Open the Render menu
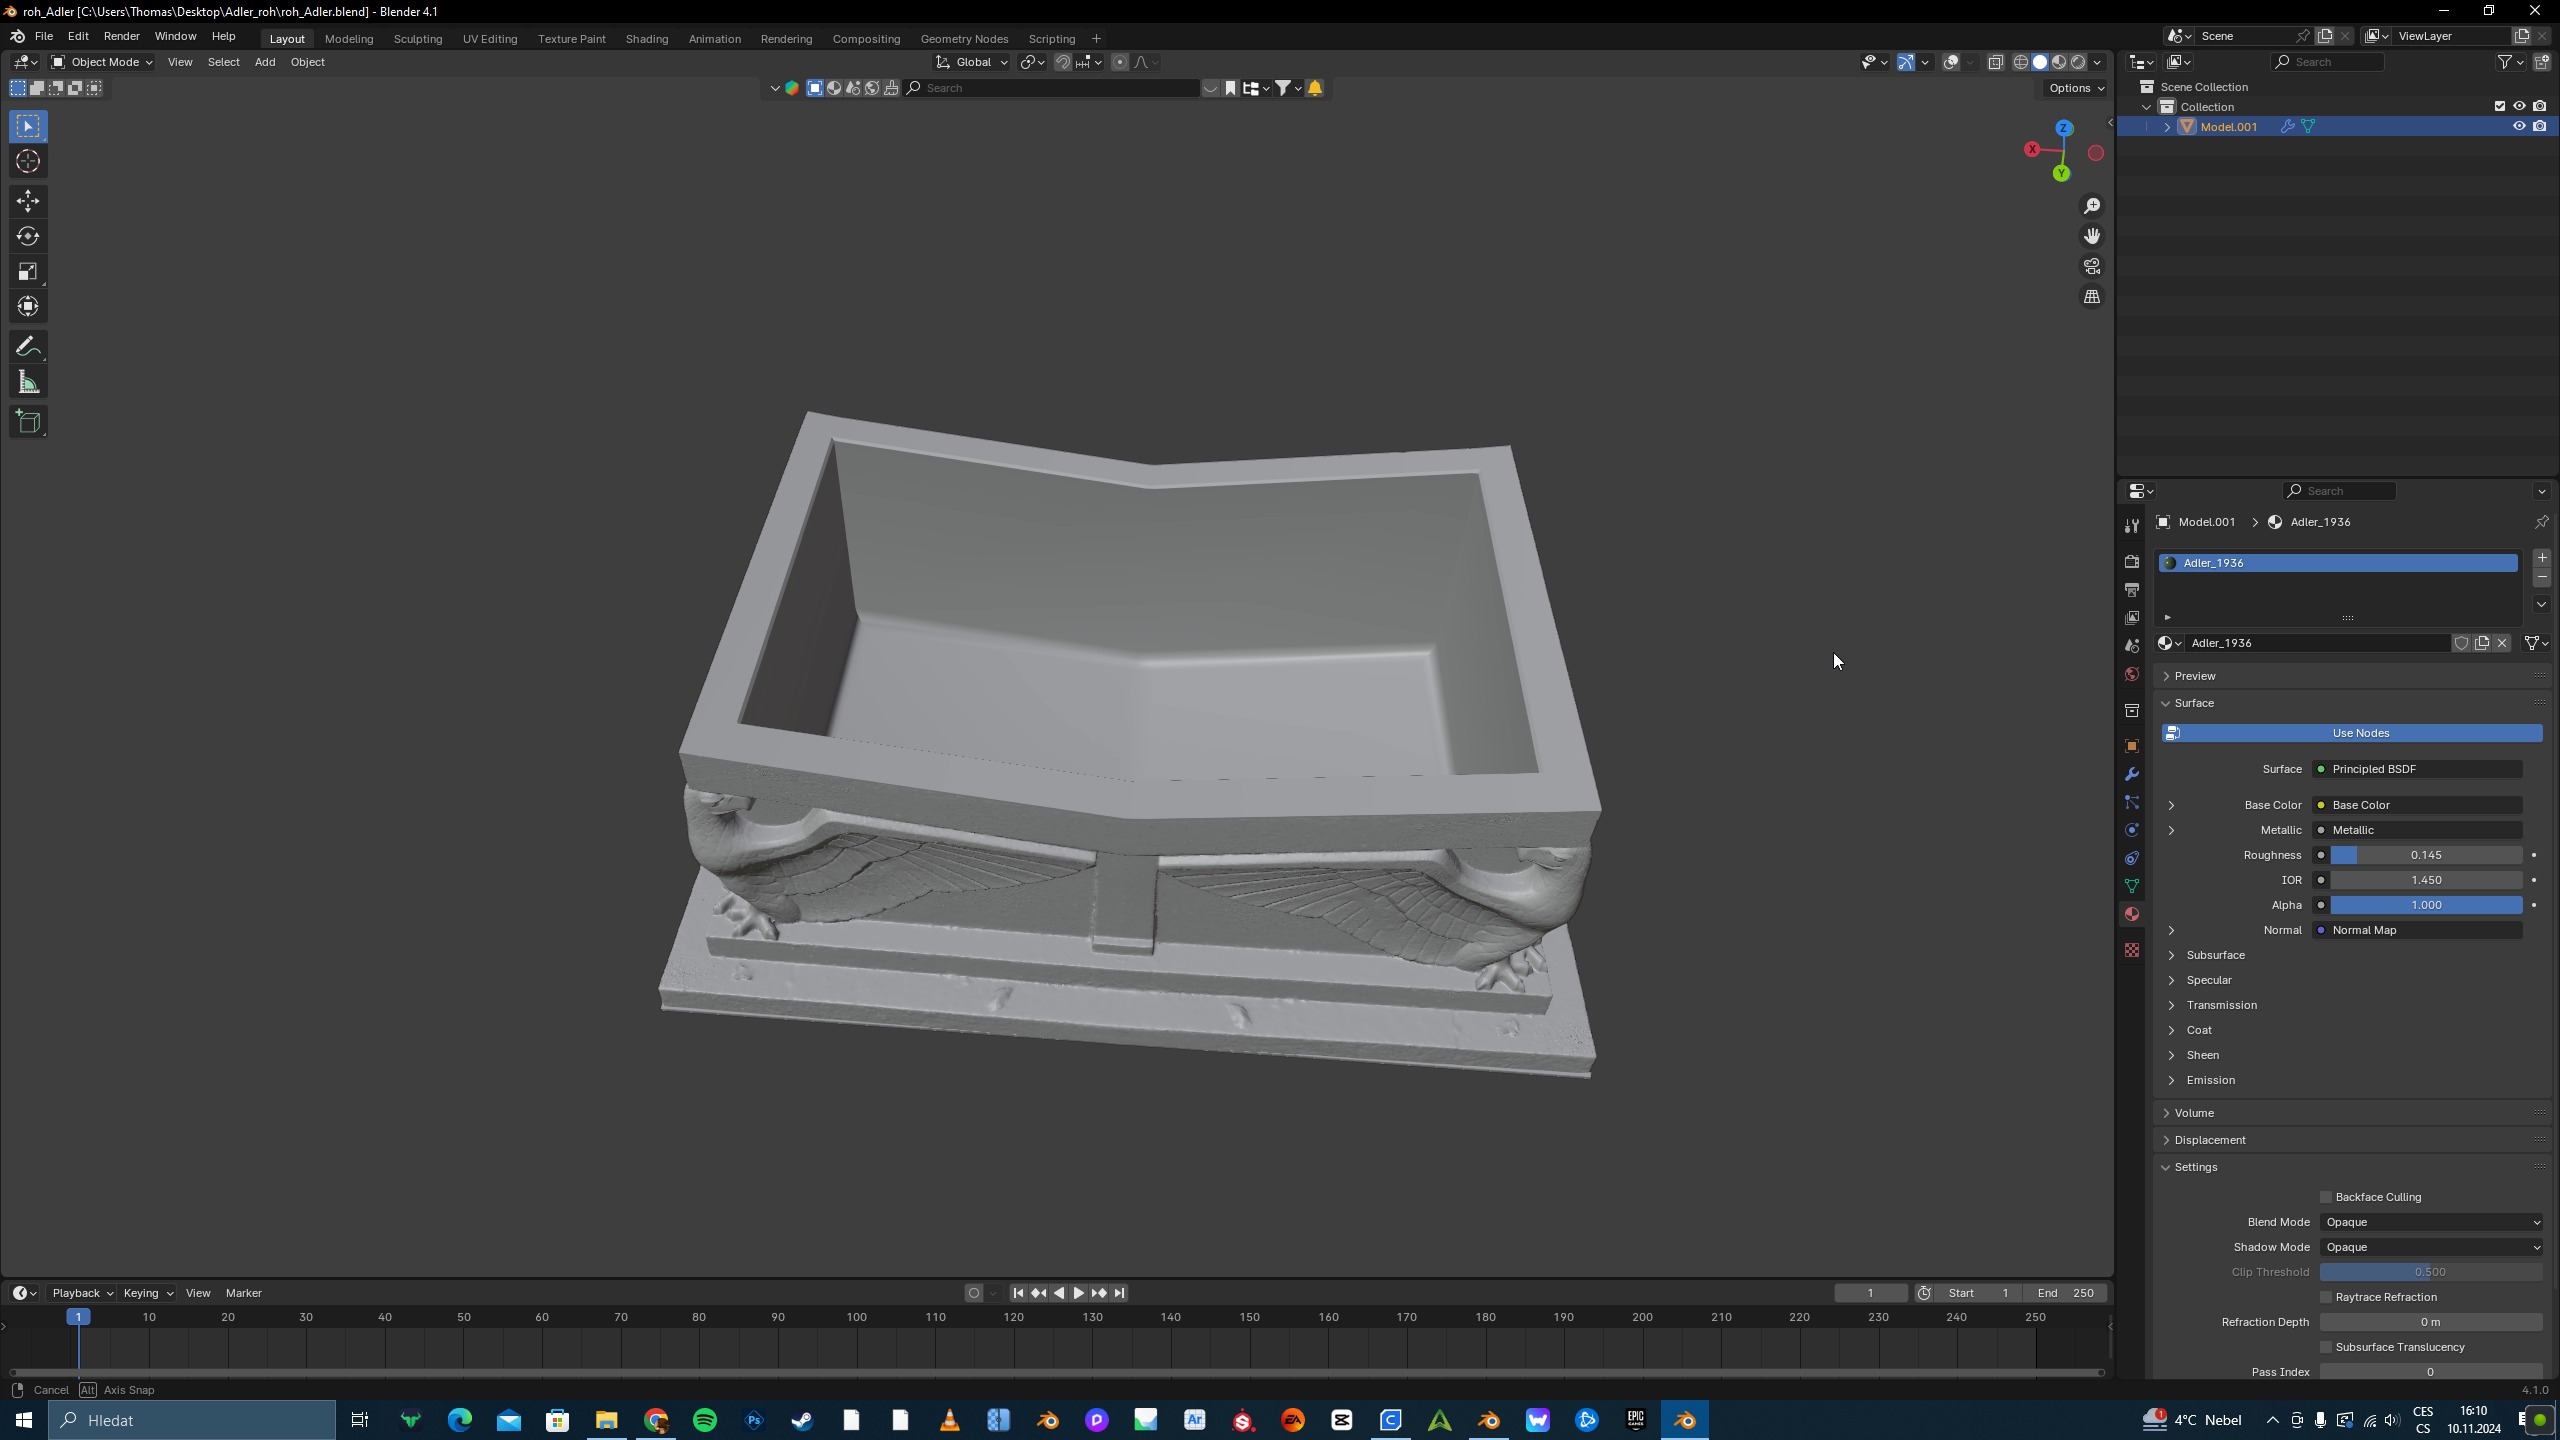 [x=121, y=36]
